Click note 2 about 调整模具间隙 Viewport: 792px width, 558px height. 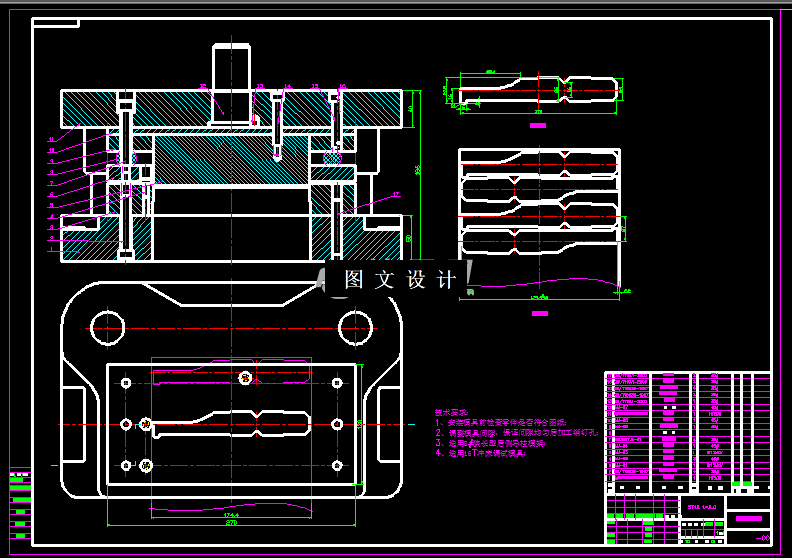[x=517, y=433]
